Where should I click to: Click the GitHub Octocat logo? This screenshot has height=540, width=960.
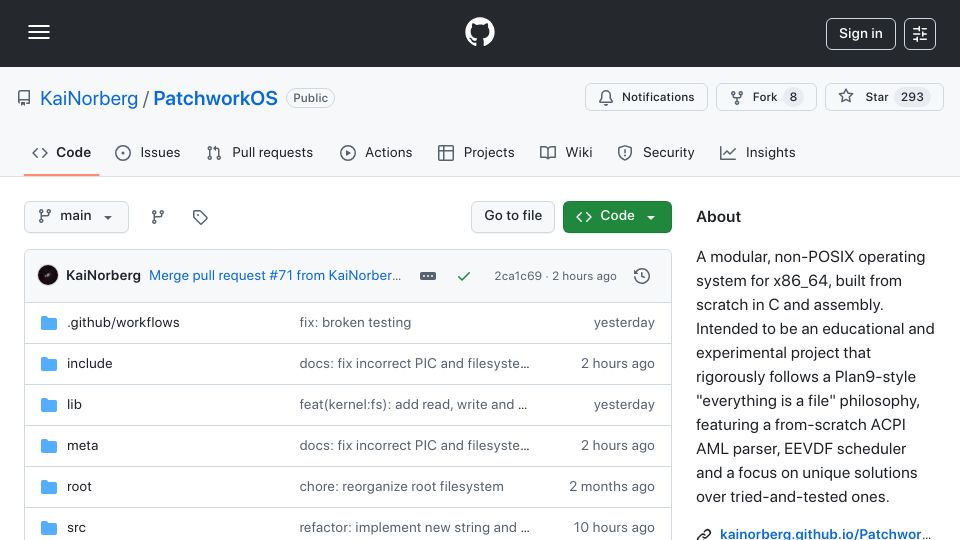pos(479,32)
